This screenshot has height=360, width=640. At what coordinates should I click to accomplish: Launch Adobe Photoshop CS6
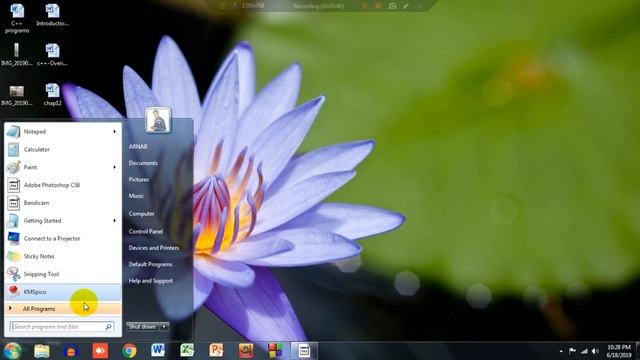tap(62, 185)
